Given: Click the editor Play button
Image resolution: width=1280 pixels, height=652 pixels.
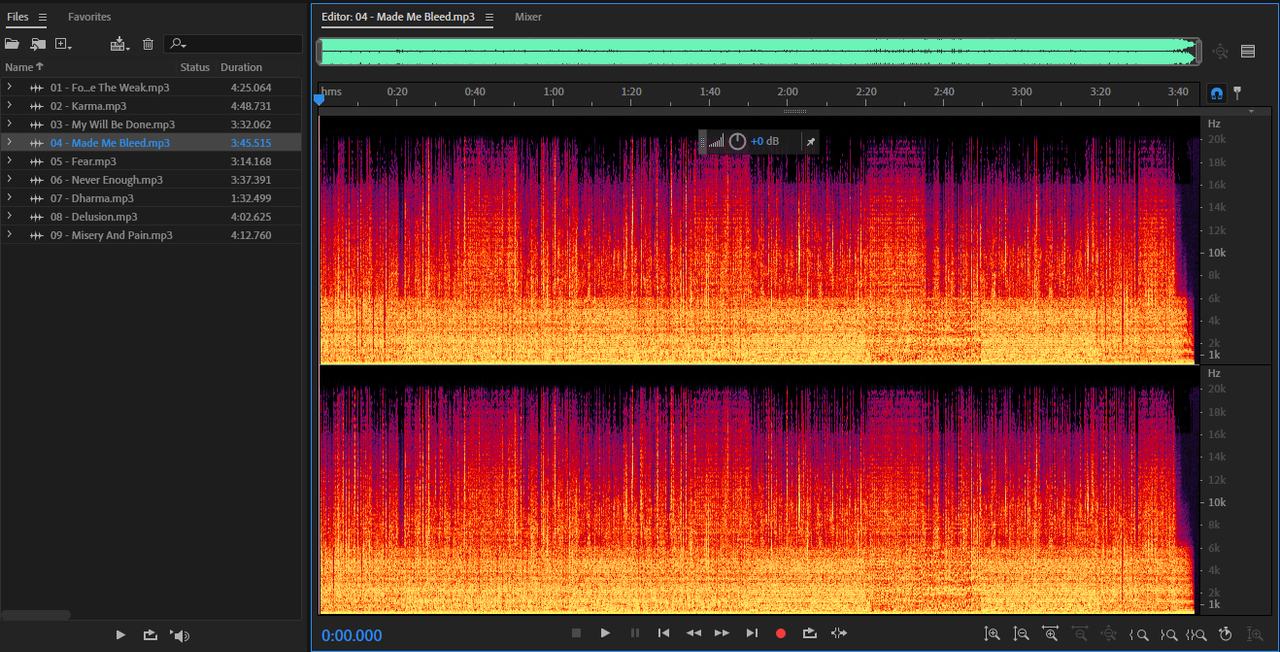Looking at the screenshot, I should coord(605,633).
